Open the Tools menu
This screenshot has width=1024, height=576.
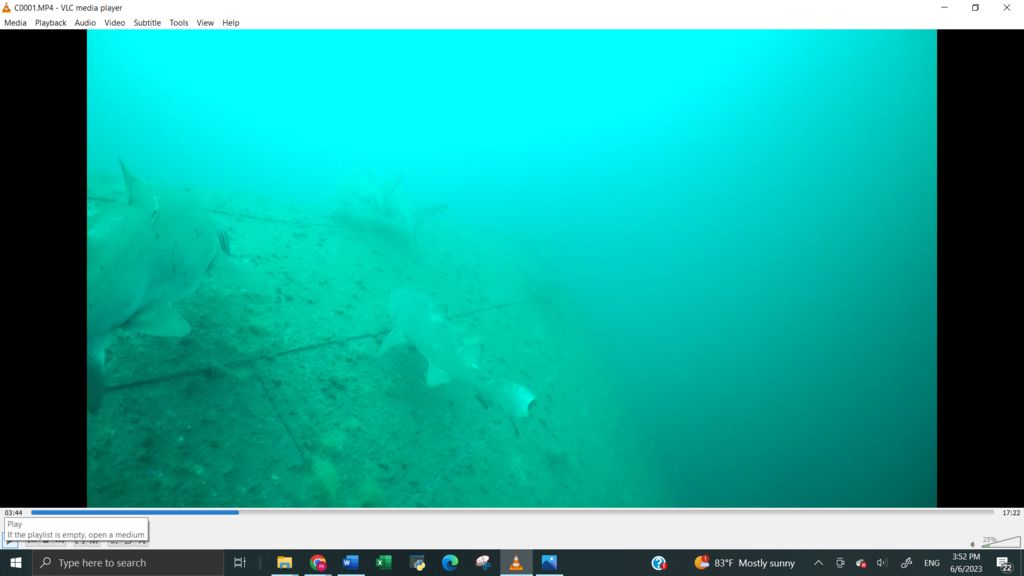[x=178, y=22]
